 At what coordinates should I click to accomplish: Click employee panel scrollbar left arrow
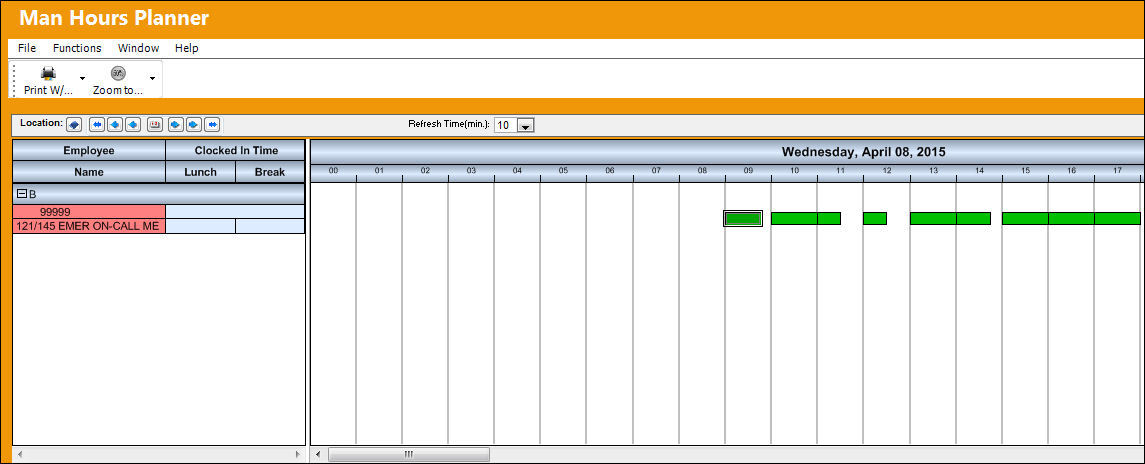pyautogui.click(x=20, y=455)
